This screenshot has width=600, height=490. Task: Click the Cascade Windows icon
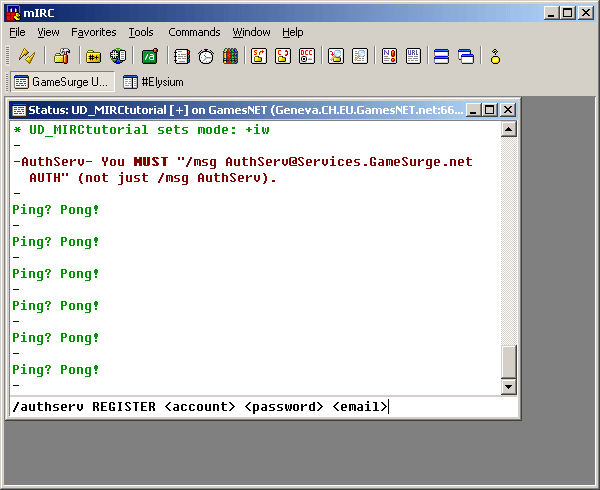point(466,56)
